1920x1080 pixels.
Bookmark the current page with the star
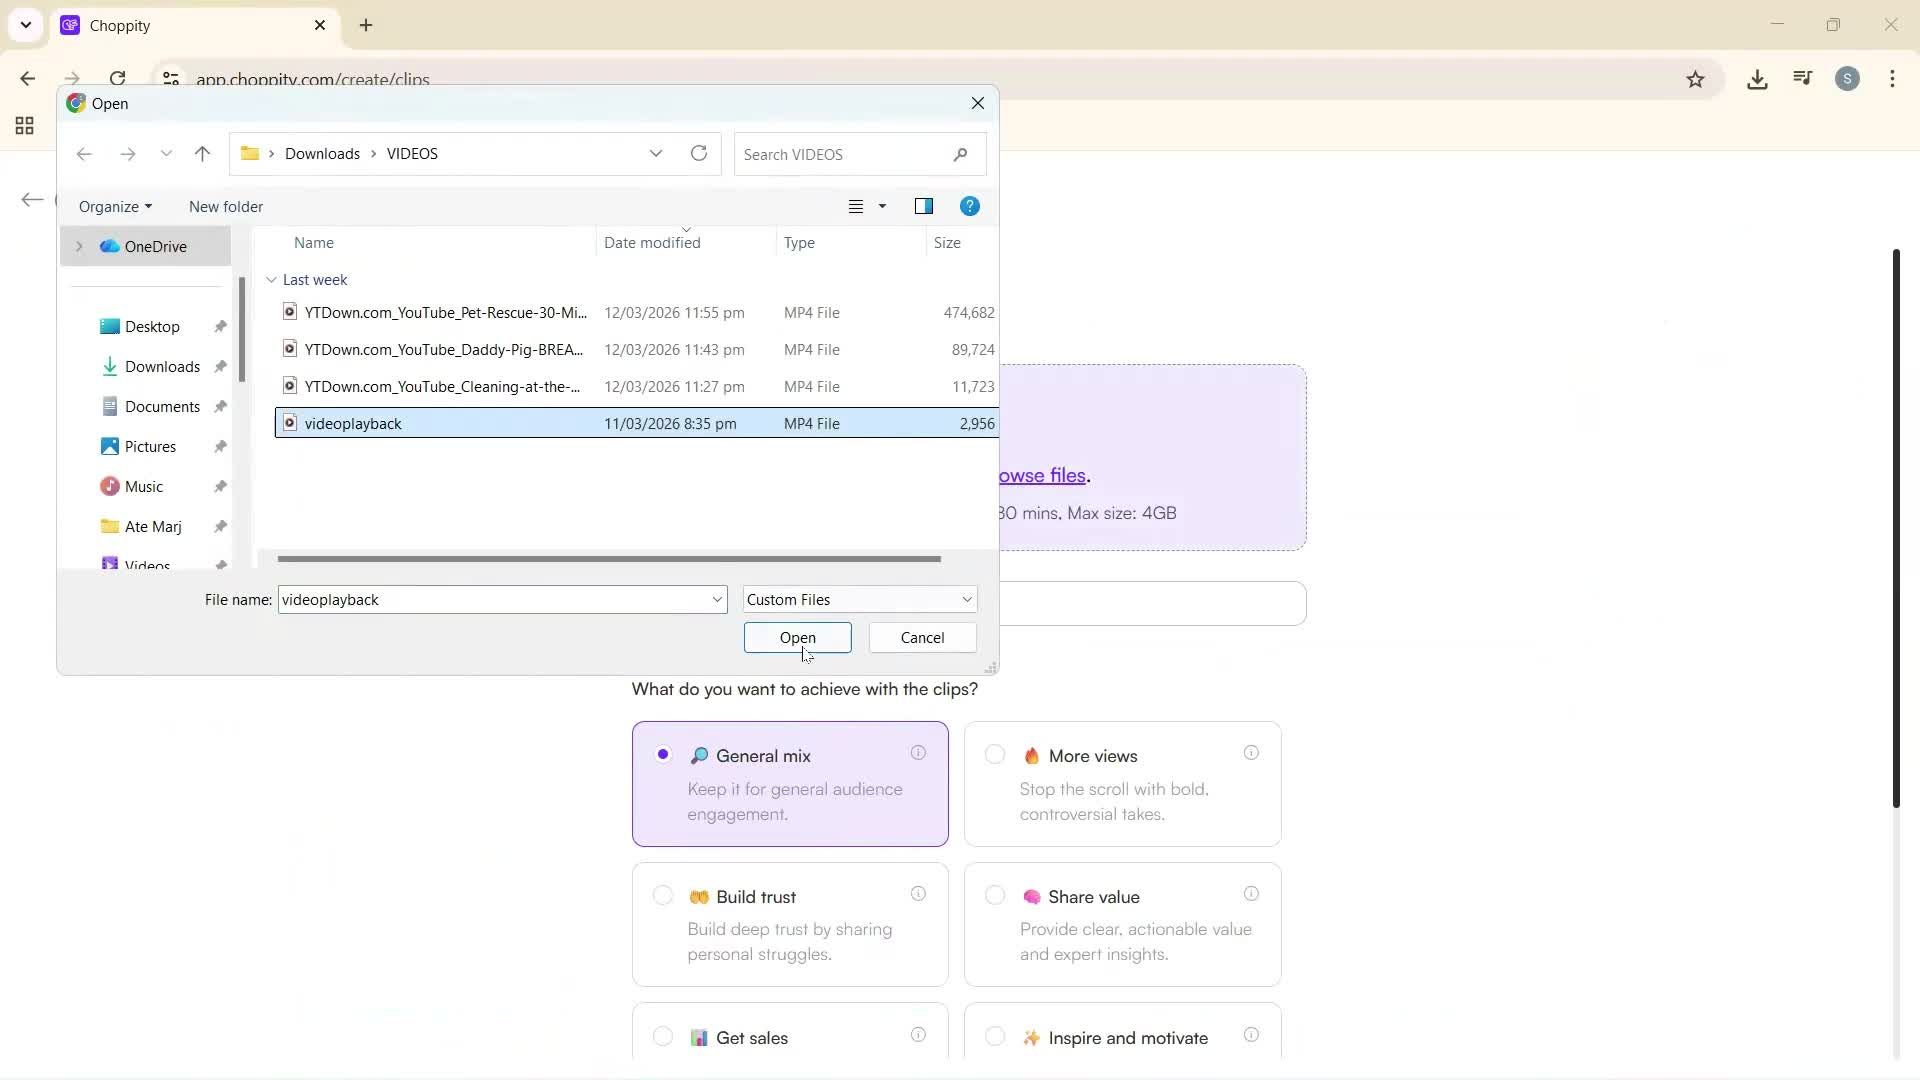coord(1696,79)
